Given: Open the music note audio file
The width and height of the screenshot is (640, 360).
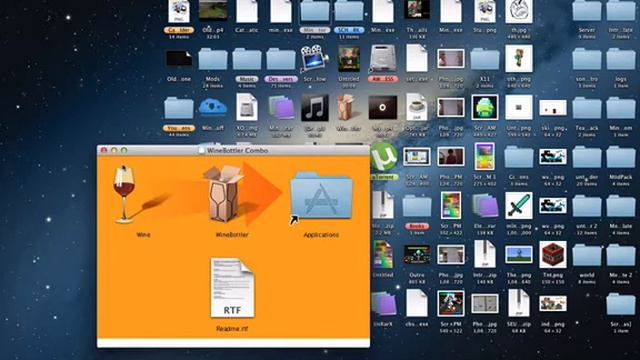Looking at the screenshot, I should pos(315,108).
